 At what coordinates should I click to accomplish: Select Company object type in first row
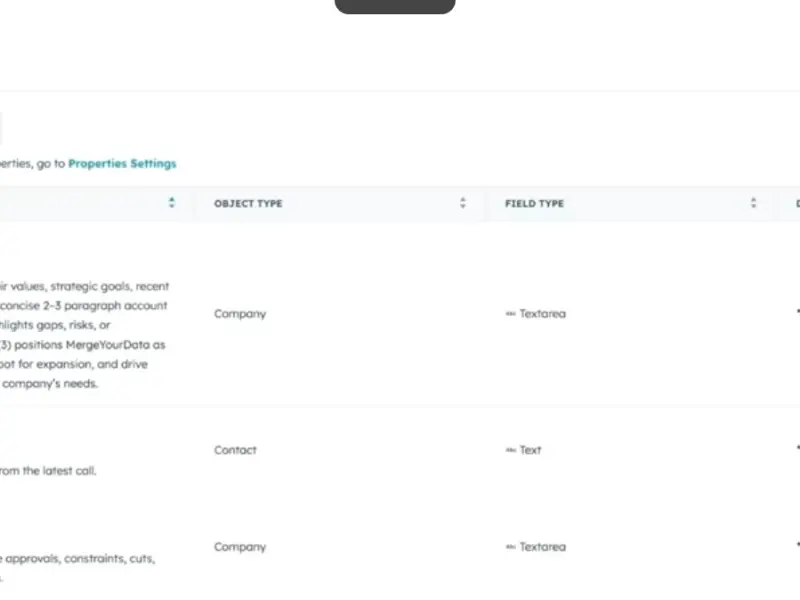tap(240, 314)
